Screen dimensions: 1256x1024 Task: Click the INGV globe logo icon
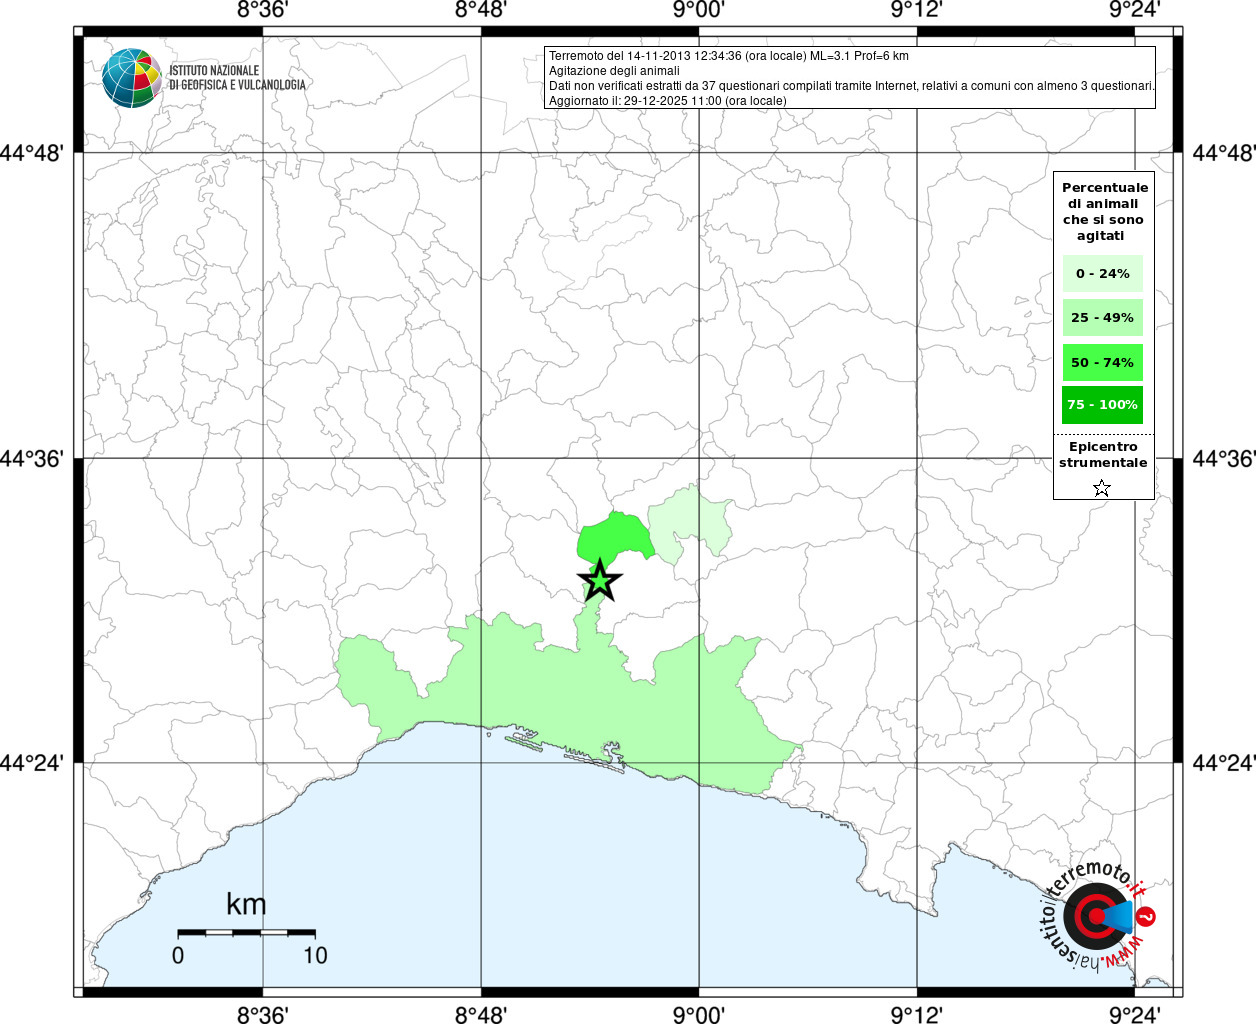[x=132, y=78]
